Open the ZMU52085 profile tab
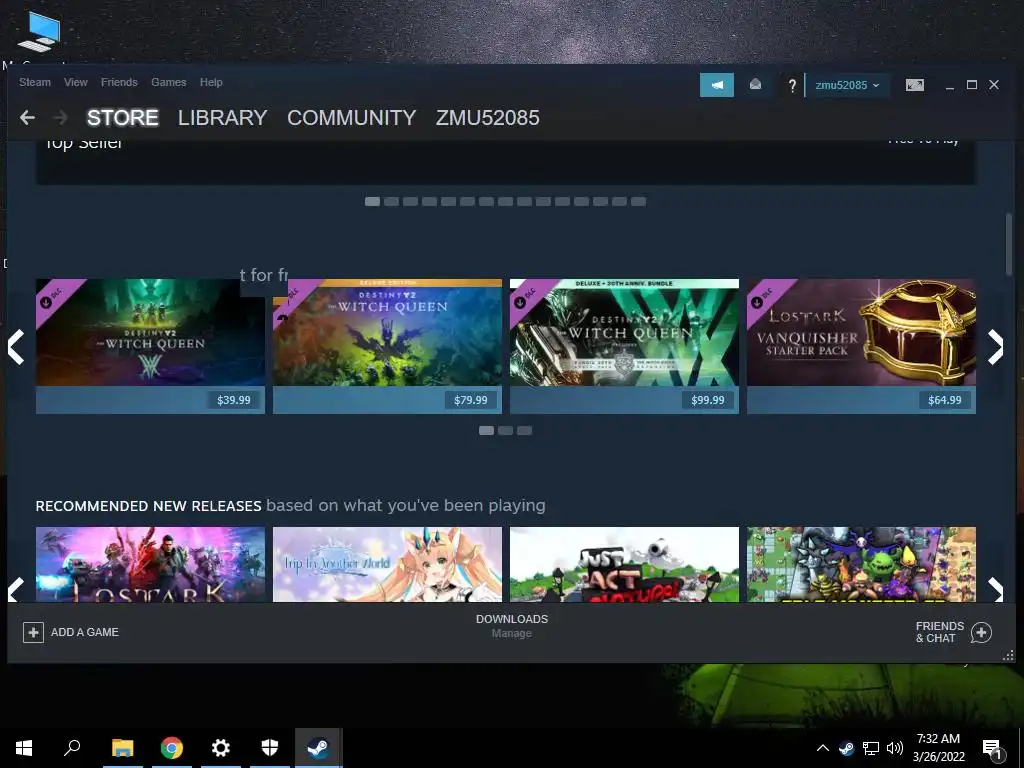Image resolution: width=1024 pixels, height=768 pixels. click(x=488, y=118)
